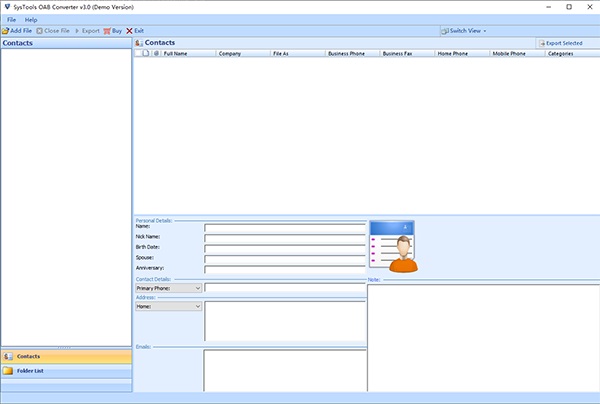Click the Export toolbar button
Screen dimensions: 600x404
[87, 31]
